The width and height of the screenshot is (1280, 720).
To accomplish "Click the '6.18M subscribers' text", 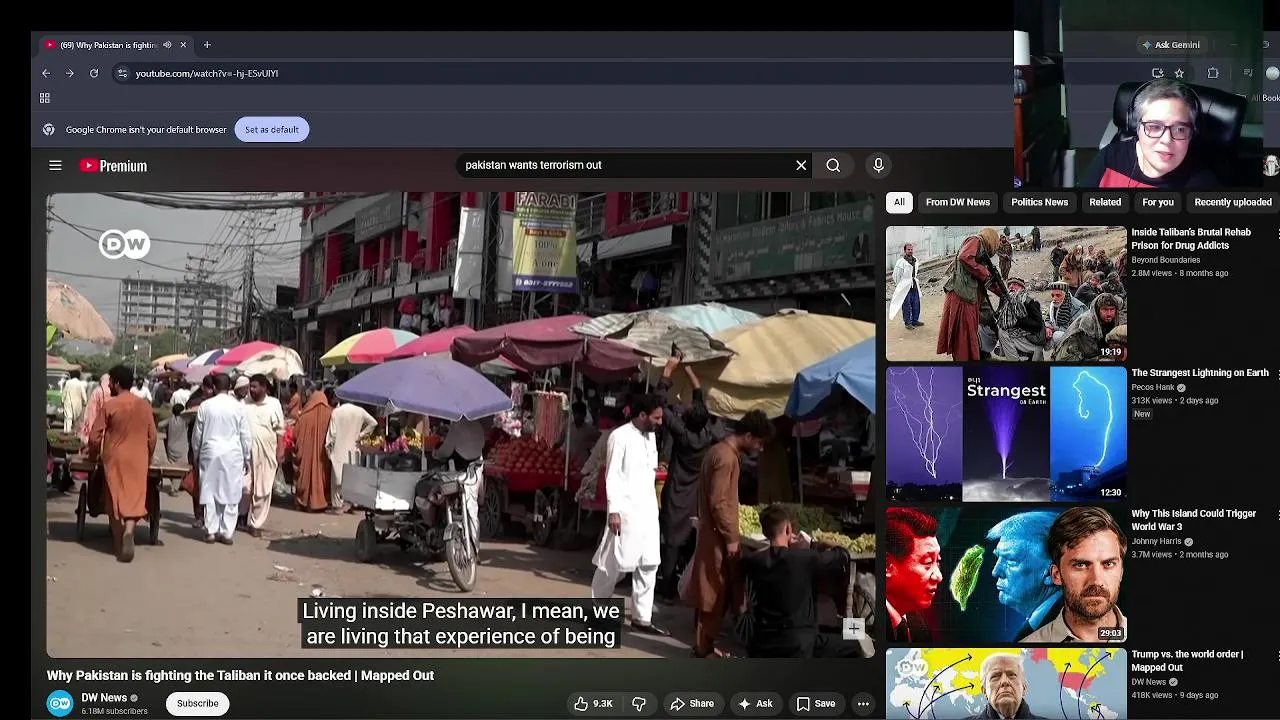I will 114,712.
